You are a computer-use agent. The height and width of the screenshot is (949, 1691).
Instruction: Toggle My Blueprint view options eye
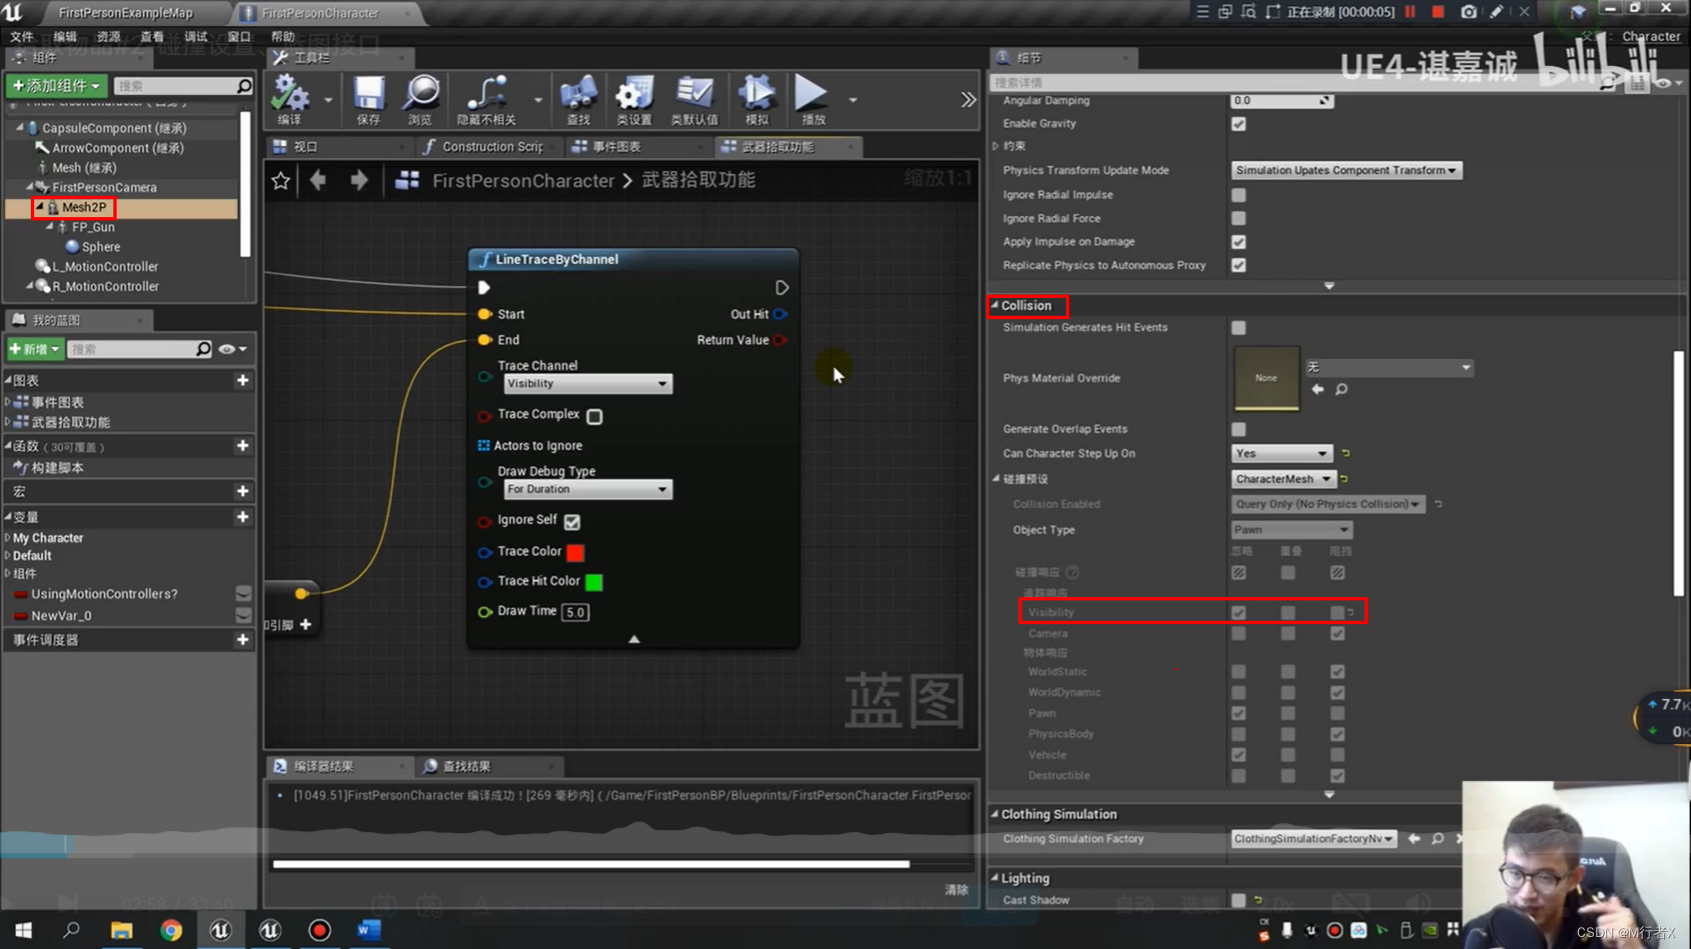[x=232, y=349]
